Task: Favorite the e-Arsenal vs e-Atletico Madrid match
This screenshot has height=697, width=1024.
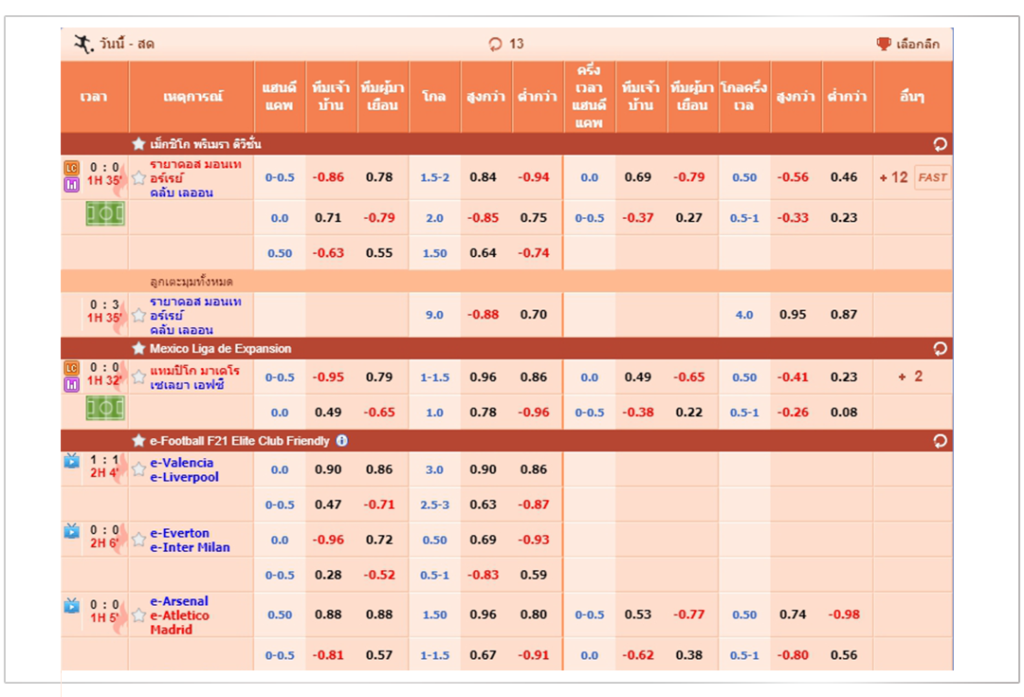Action: click(138, 615)
